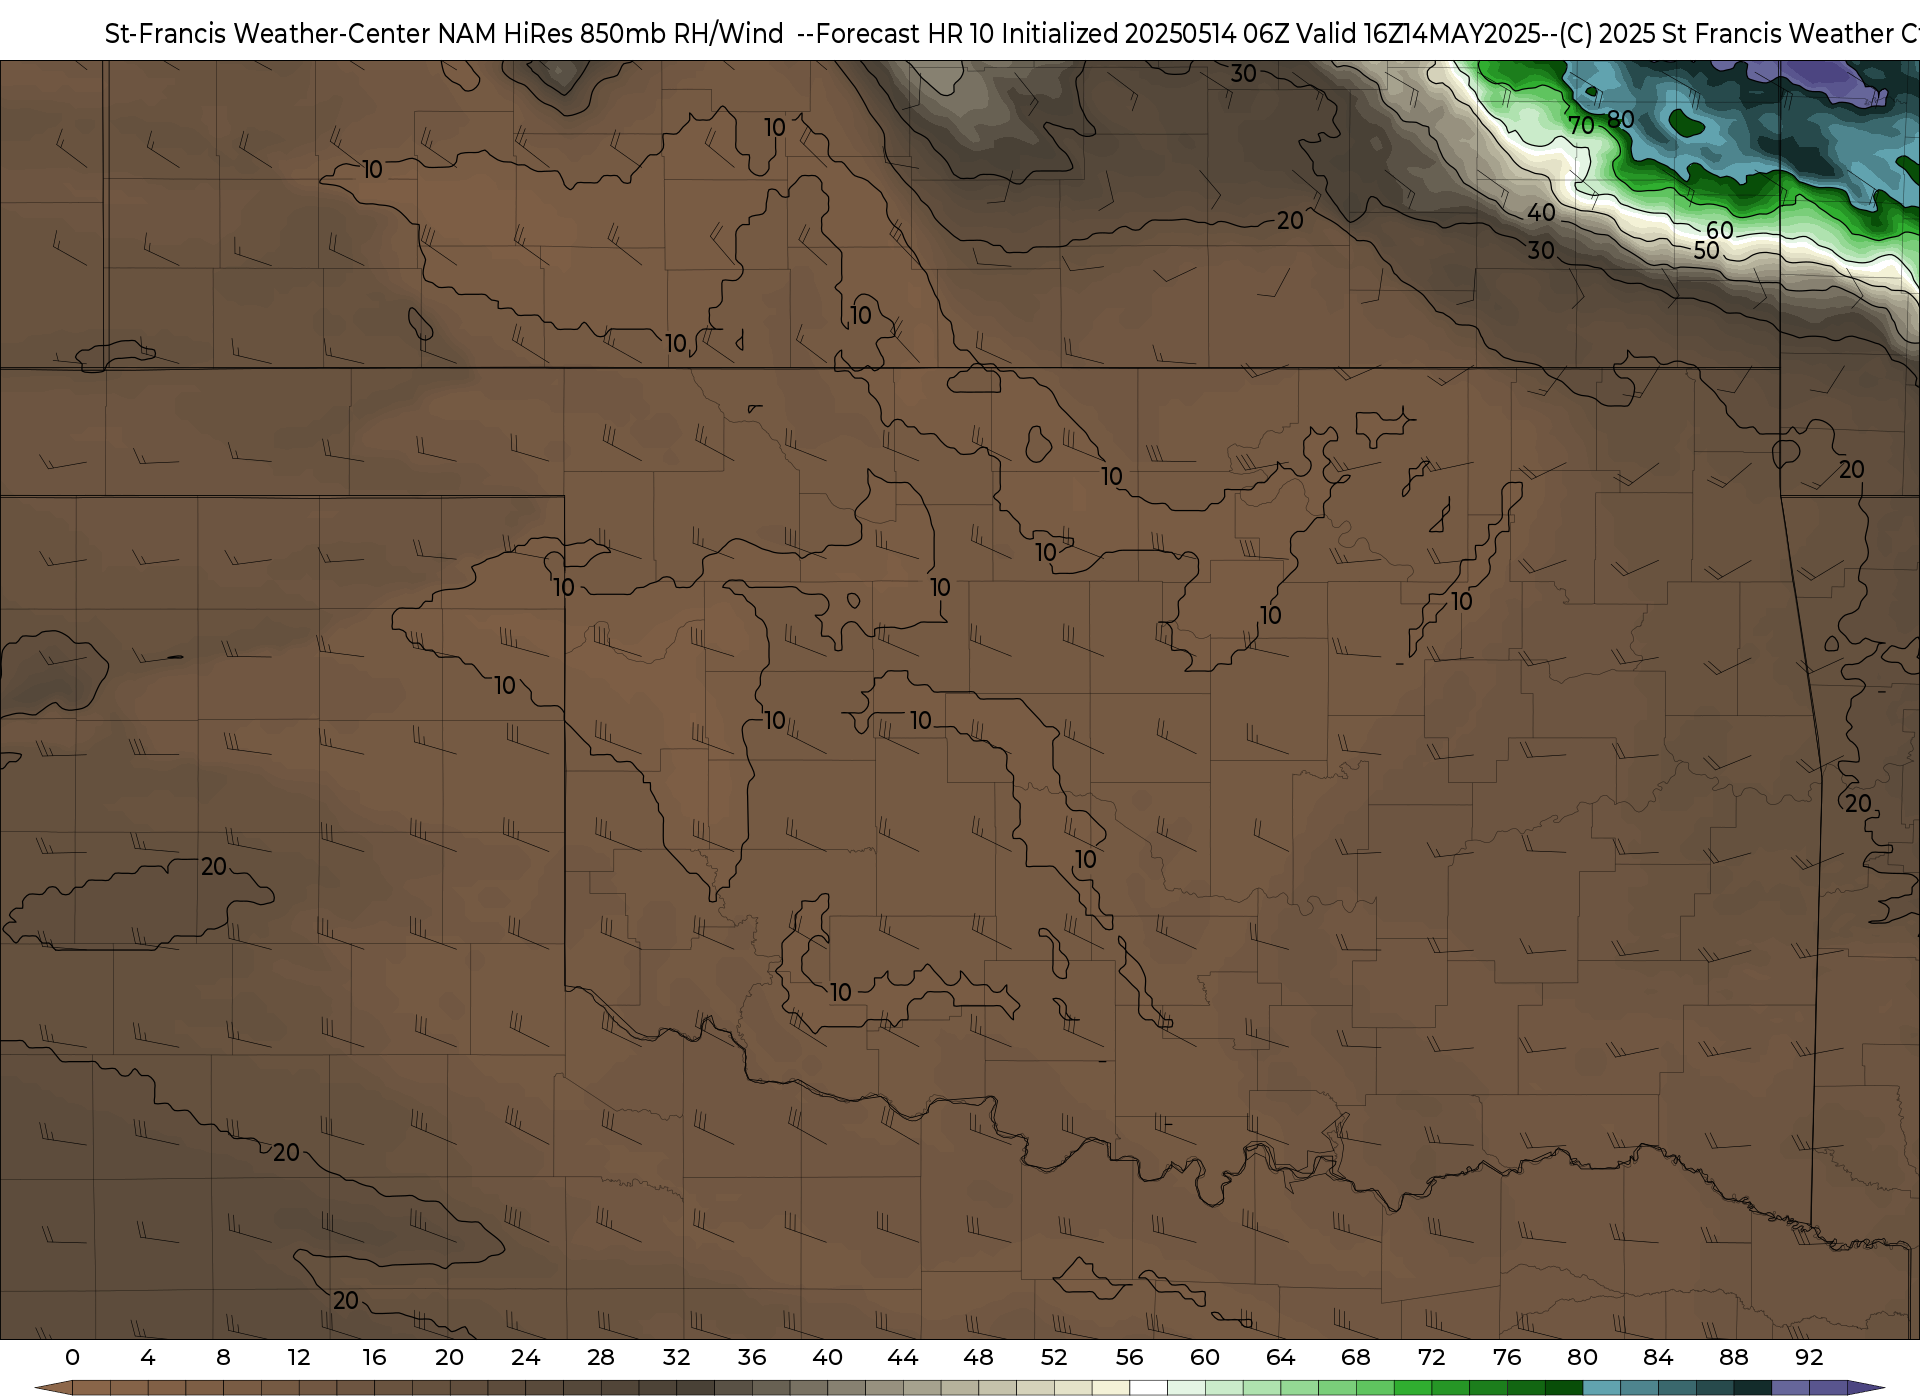
Task: Click the purple right arrow end of colorbar
Action: coord(1865,1388)
